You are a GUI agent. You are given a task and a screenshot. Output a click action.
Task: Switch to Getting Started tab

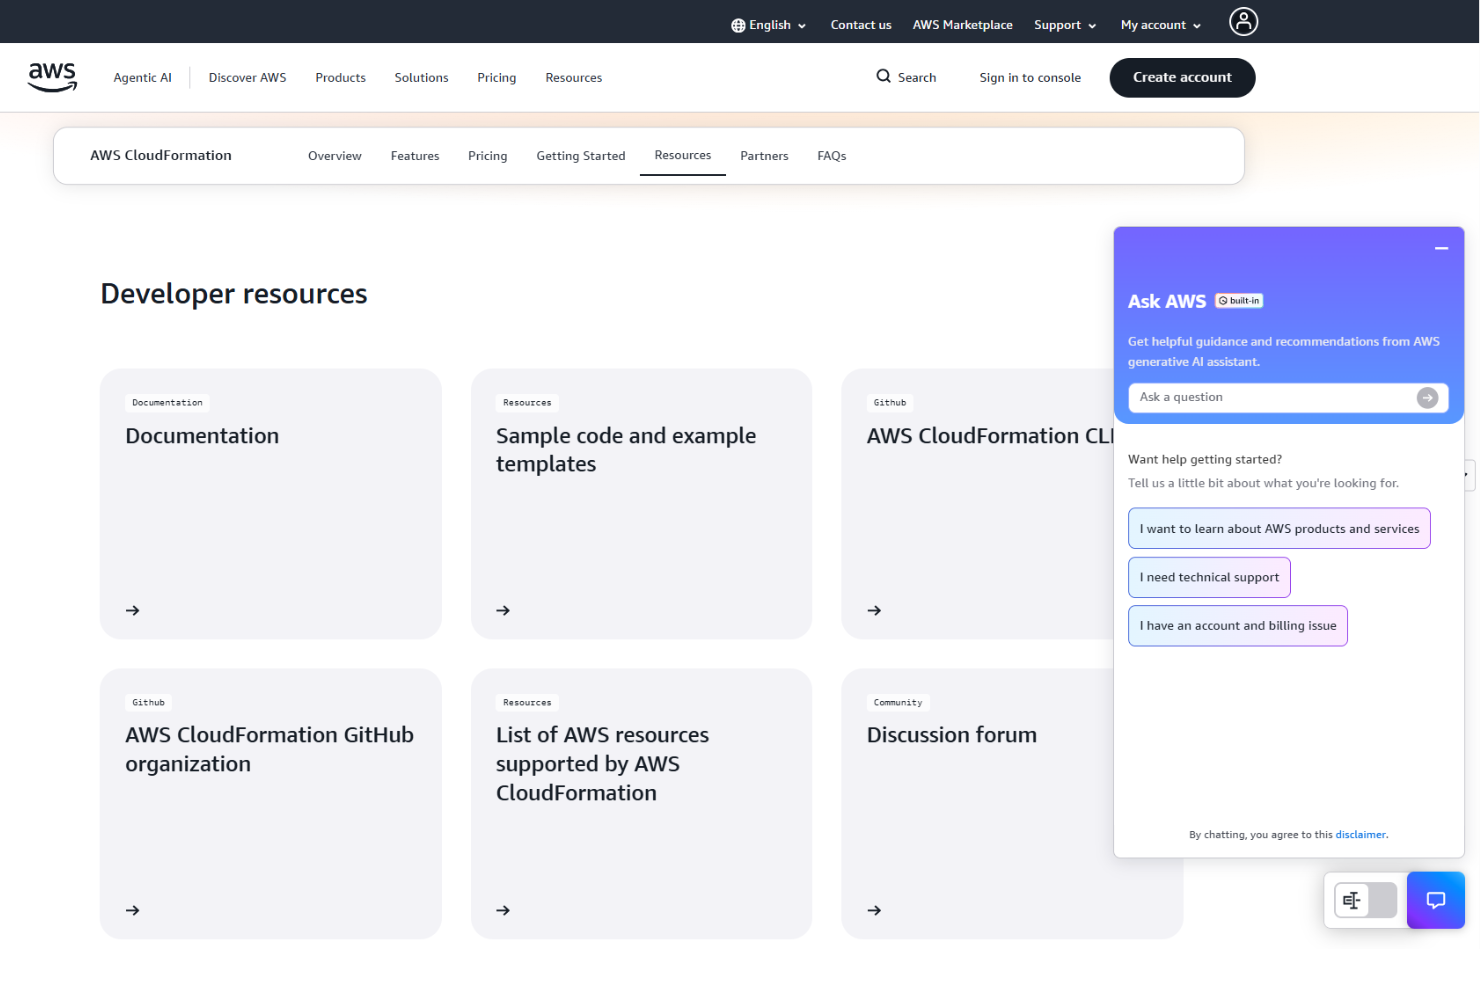(581, 156)
